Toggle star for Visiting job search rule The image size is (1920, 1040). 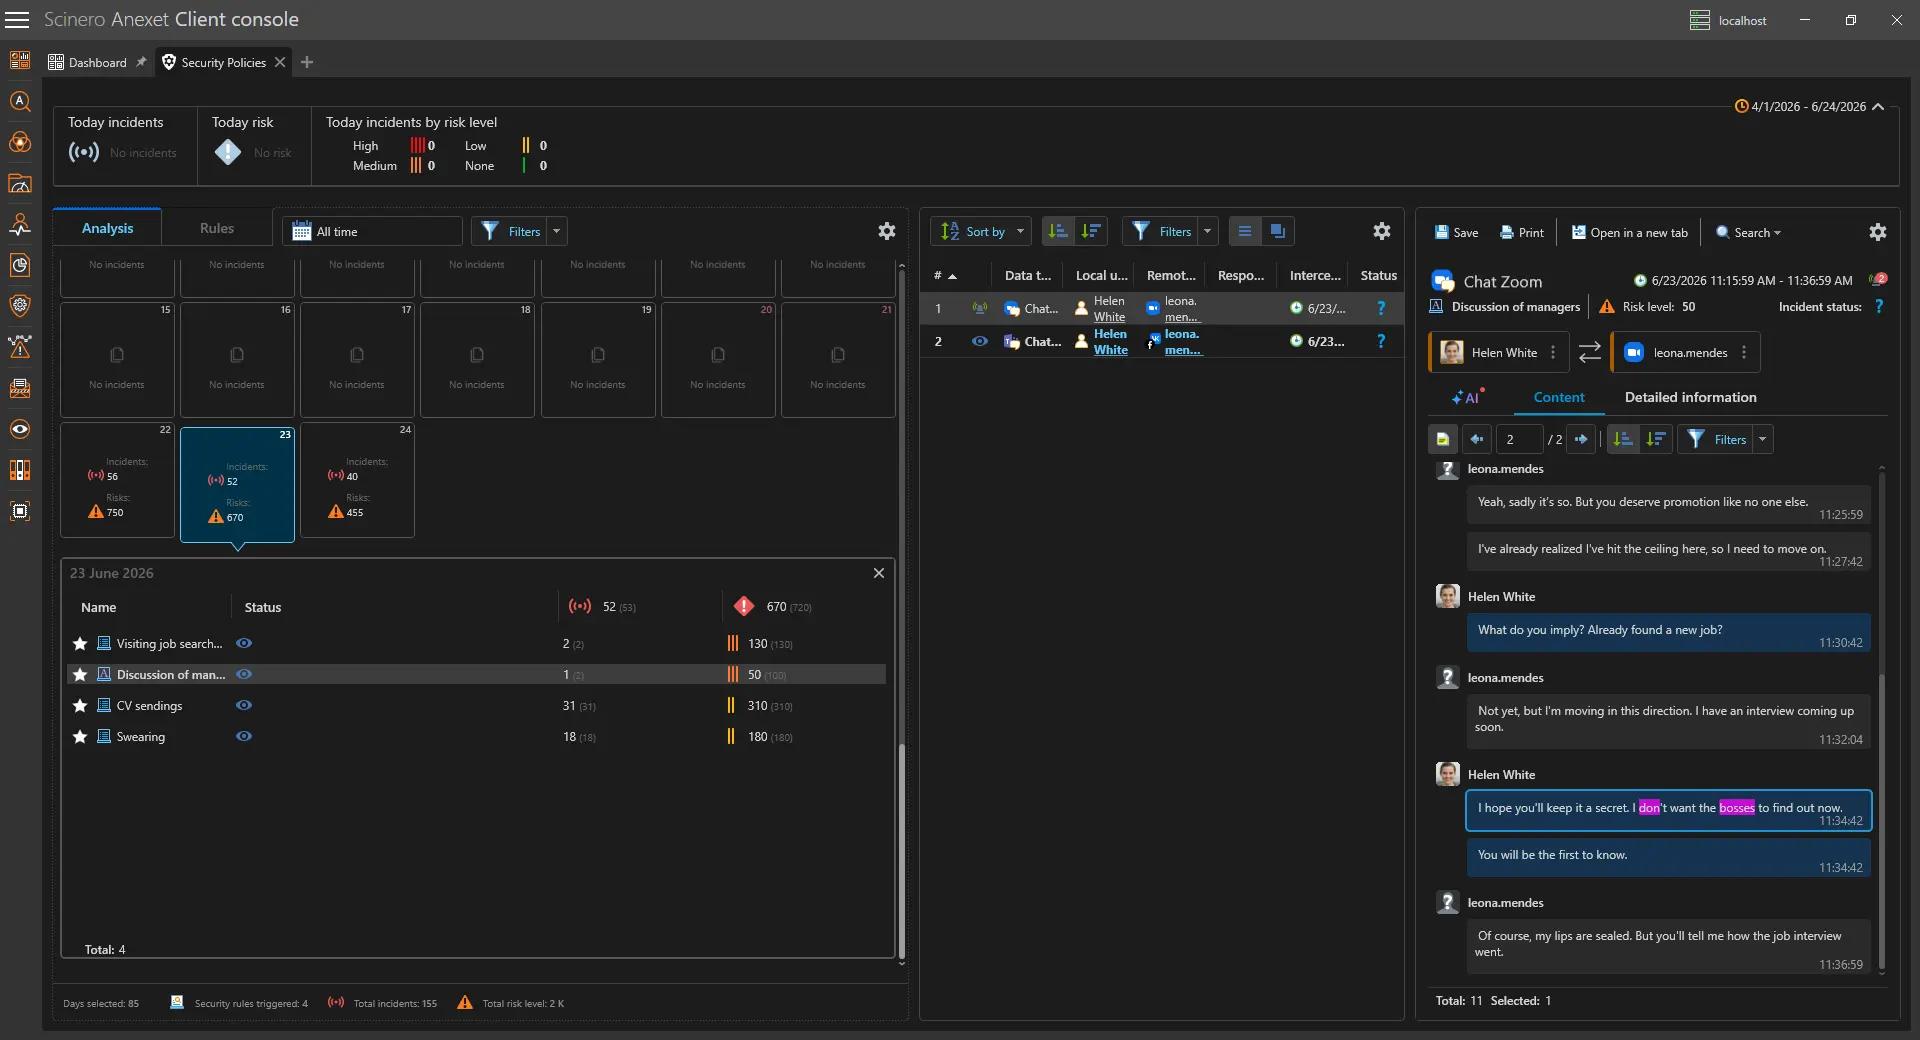80,645
